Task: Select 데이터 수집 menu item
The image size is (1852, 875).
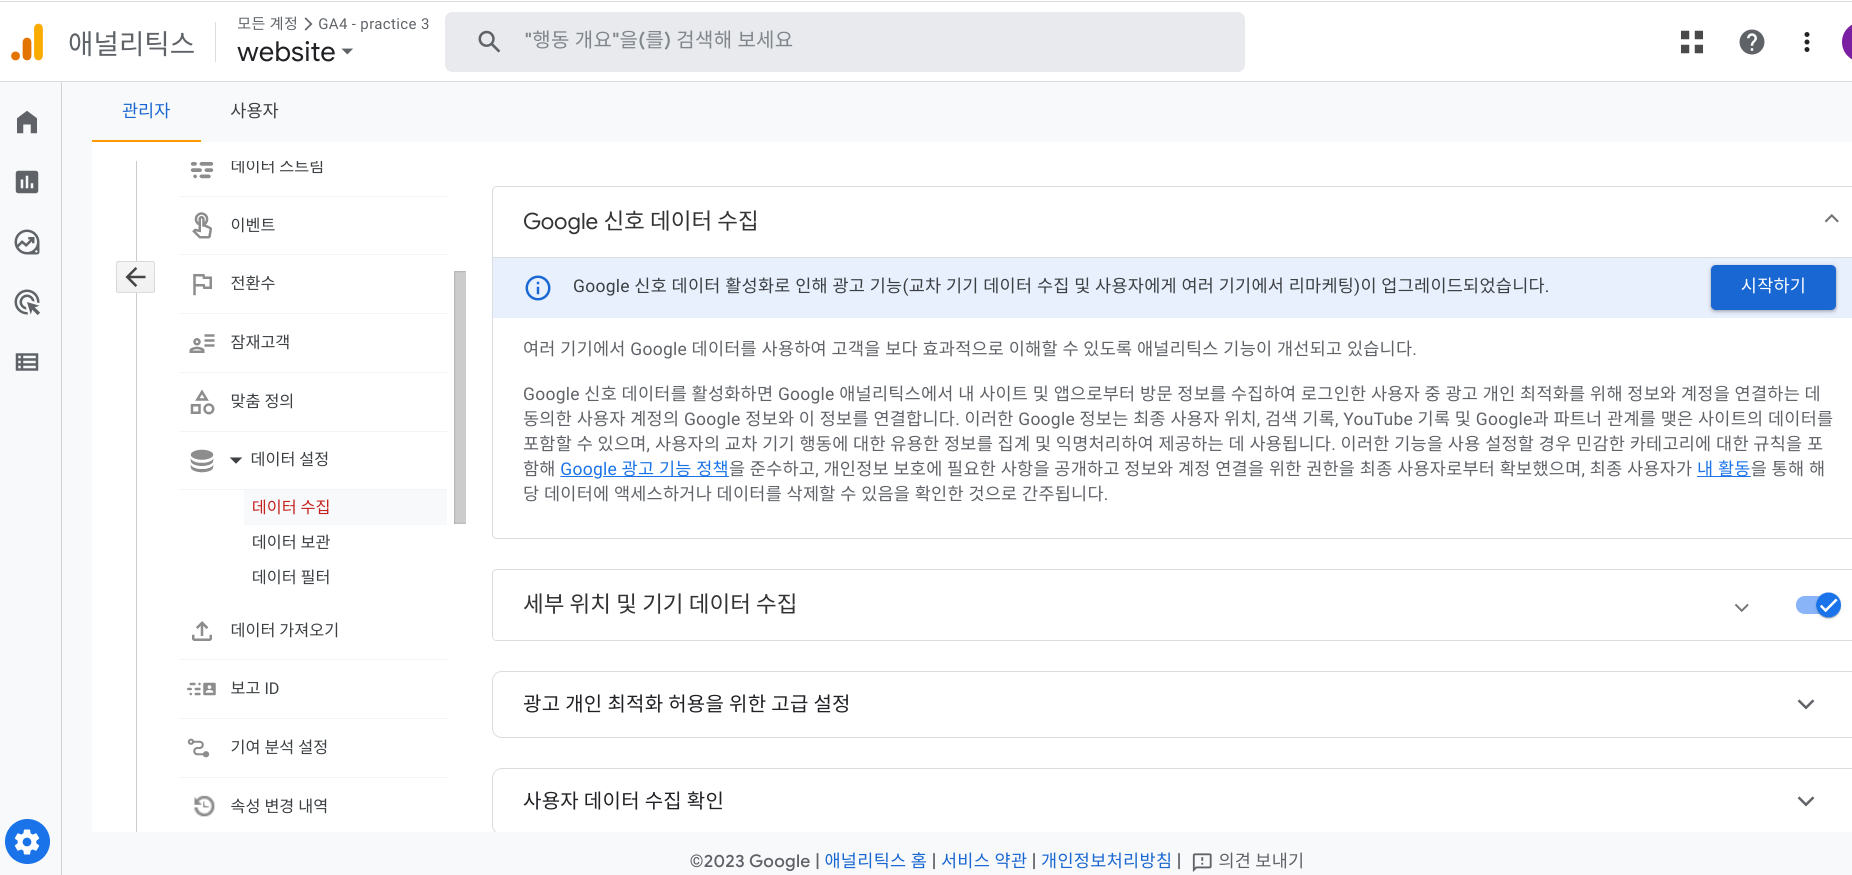Action: [345, 507]
